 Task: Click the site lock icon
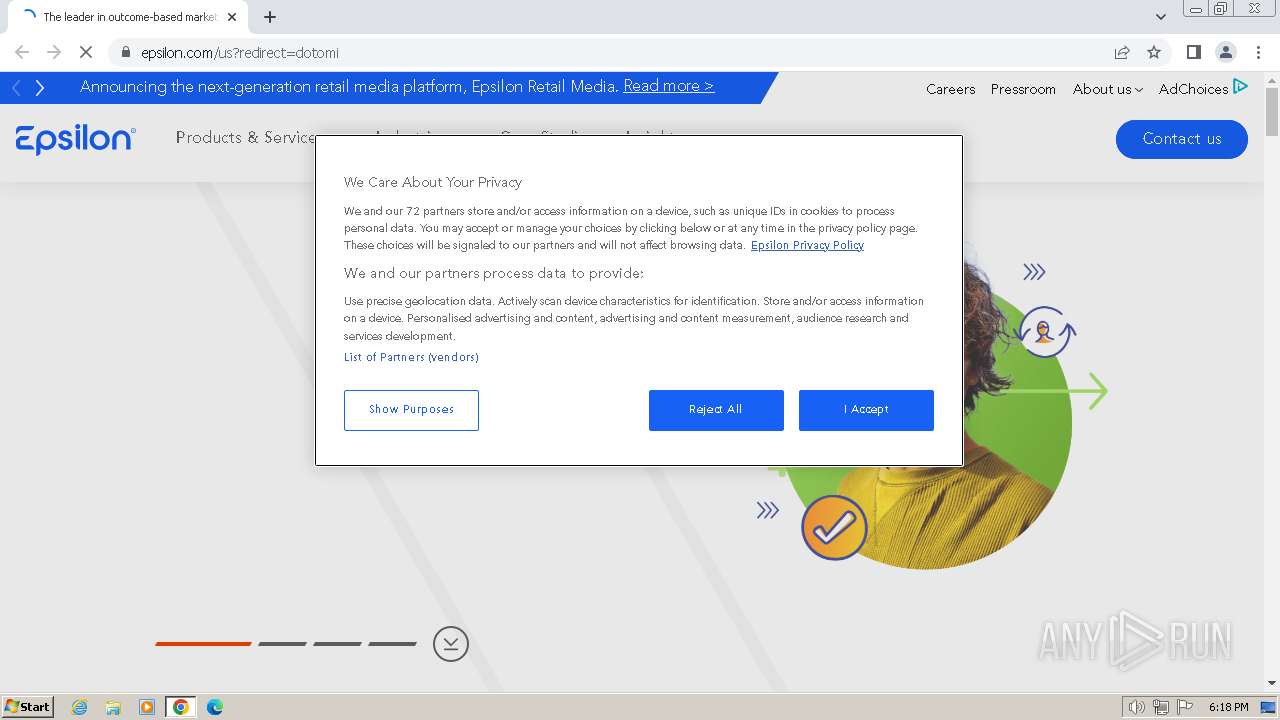(x=125, y=52)
